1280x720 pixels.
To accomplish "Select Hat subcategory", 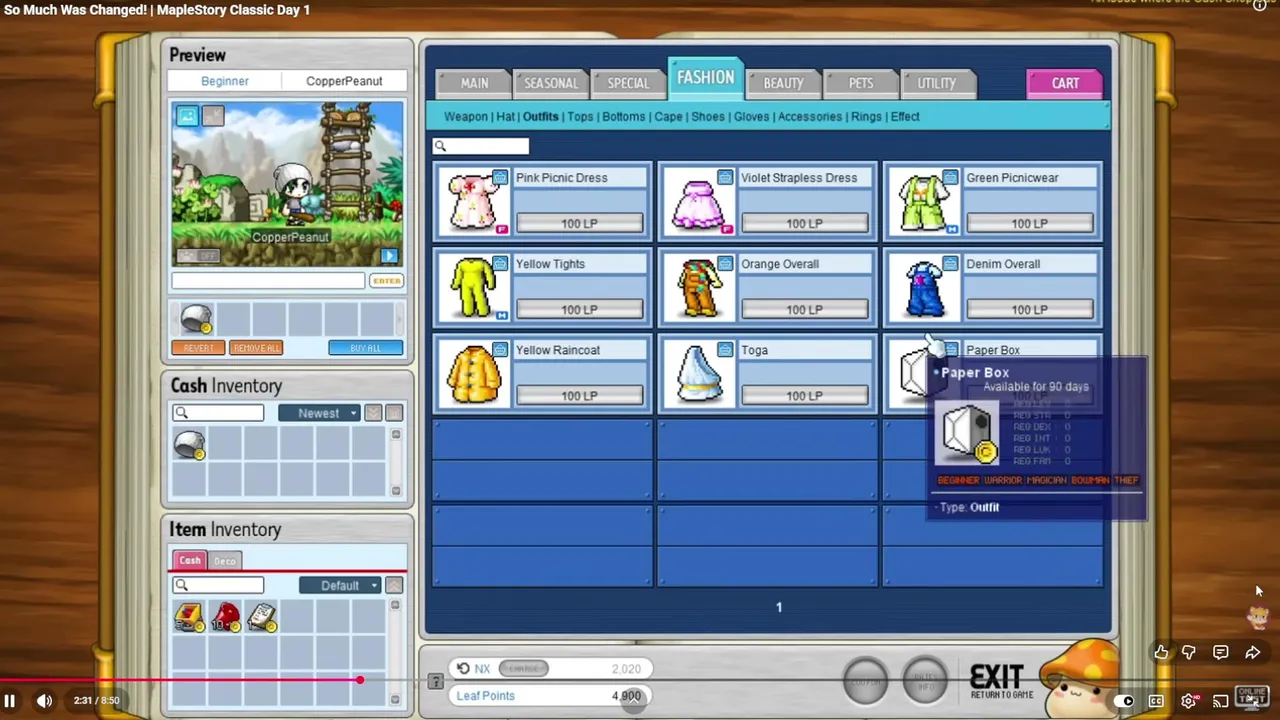I will (506, 117).
